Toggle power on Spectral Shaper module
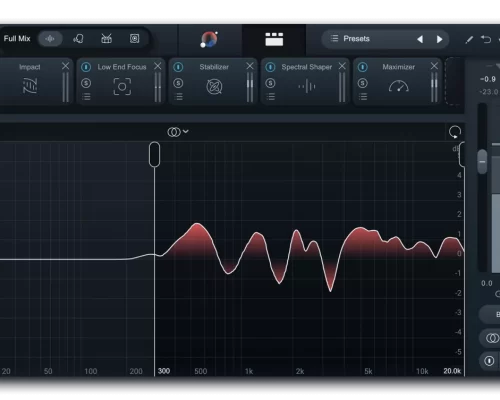 tap(270, 67)
